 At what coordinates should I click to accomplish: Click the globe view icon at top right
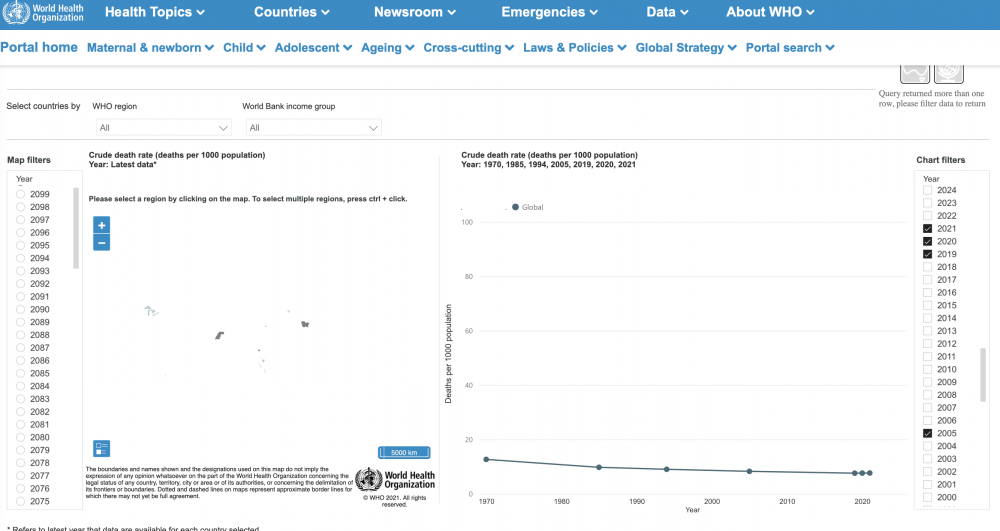[x=948, y=72]
